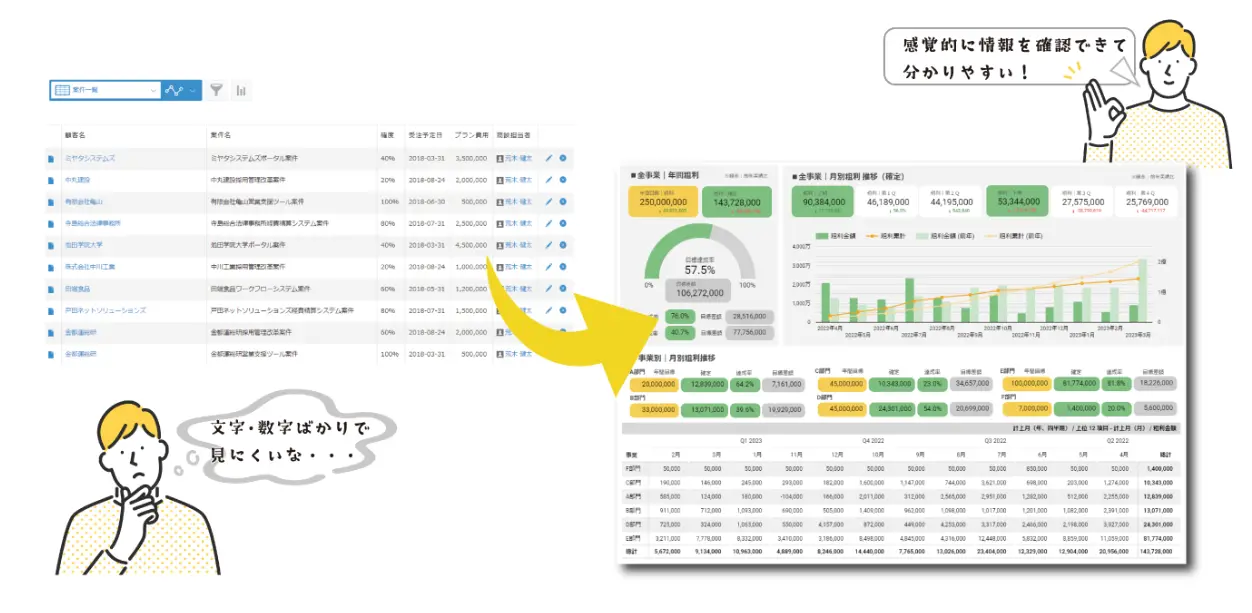Switch to the line graph view button
The width and height of the screenshot is (1252, 613).
pos(174,90)
